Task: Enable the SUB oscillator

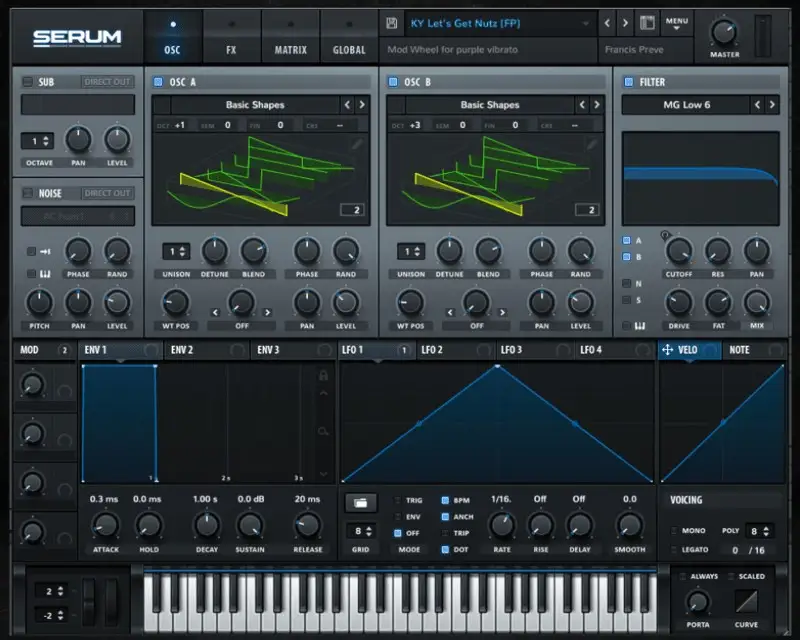Action: point(28,82)
